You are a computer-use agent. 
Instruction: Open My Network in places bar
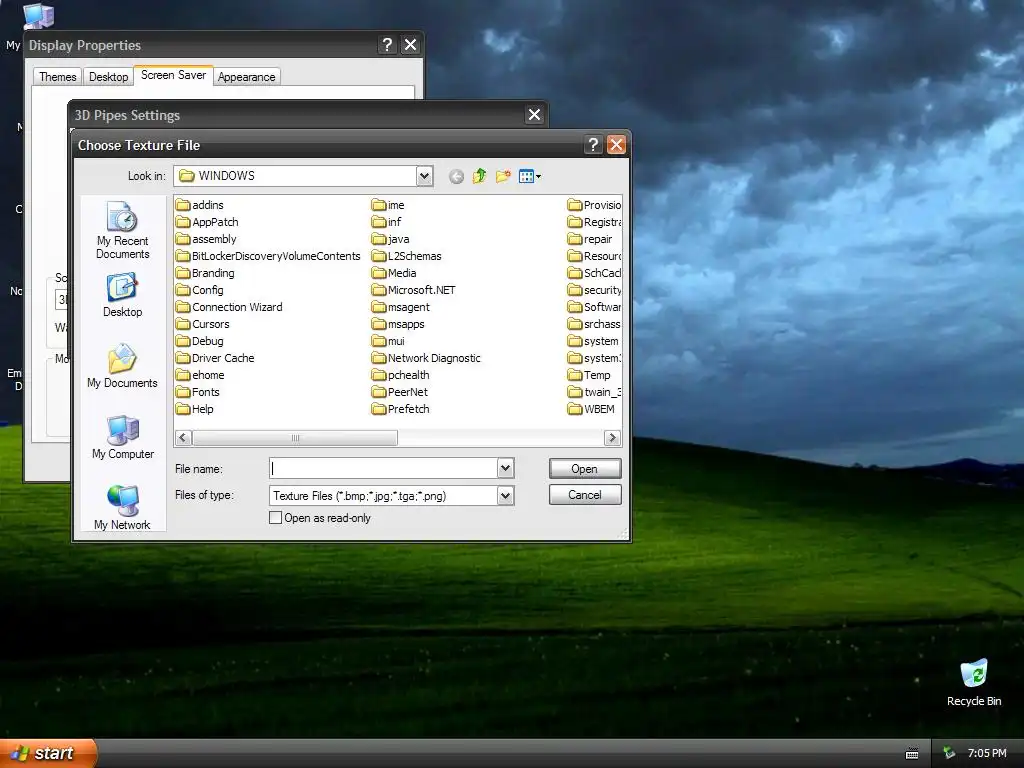click(x=122, y=507)
